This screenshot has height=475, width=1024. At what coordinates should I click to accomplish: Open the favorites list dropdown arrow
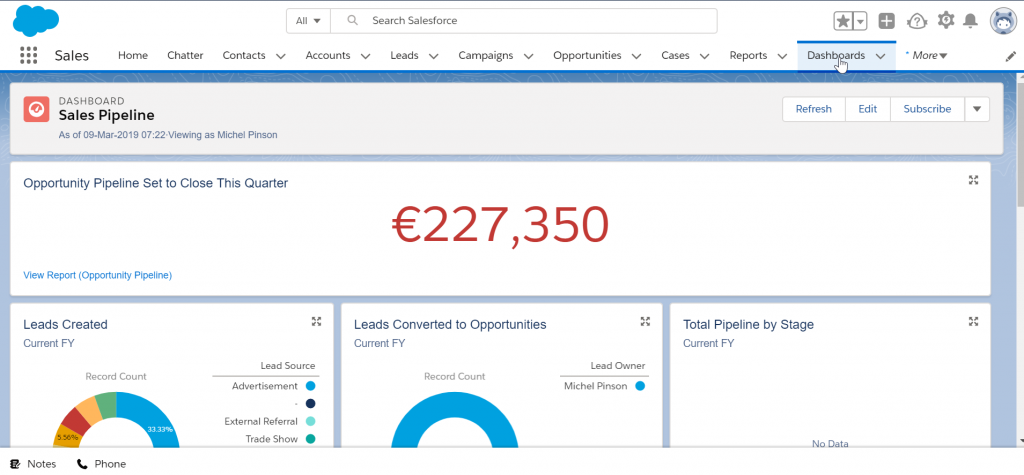point(860,21)
